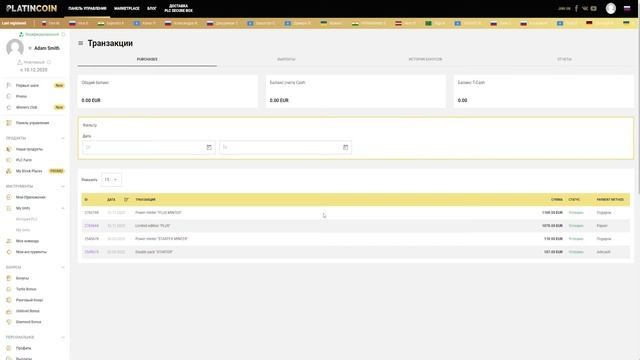Click the From date input field
Viewport: 640px width, 360px height.
pyautogui.click(x=149, y=147)
